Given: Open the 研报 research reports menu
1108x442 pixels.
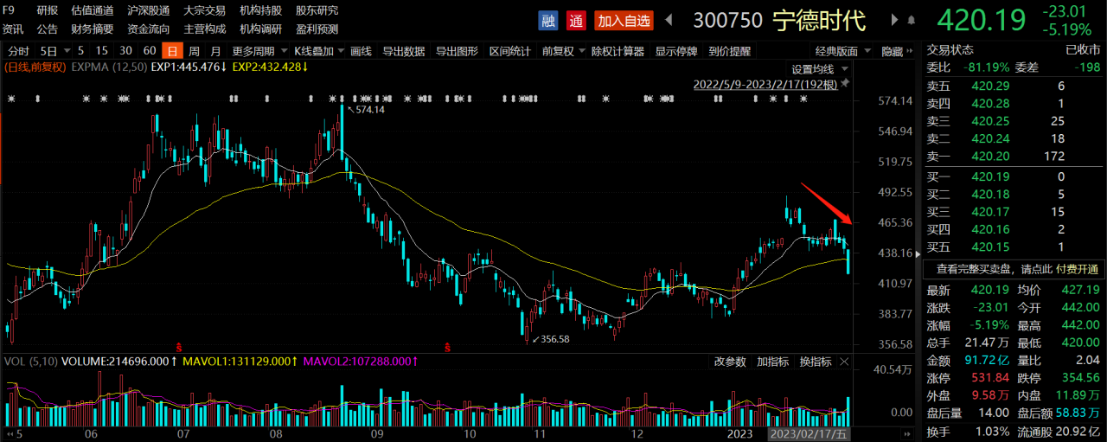Looking at the screenshot, I should (47, 11).
